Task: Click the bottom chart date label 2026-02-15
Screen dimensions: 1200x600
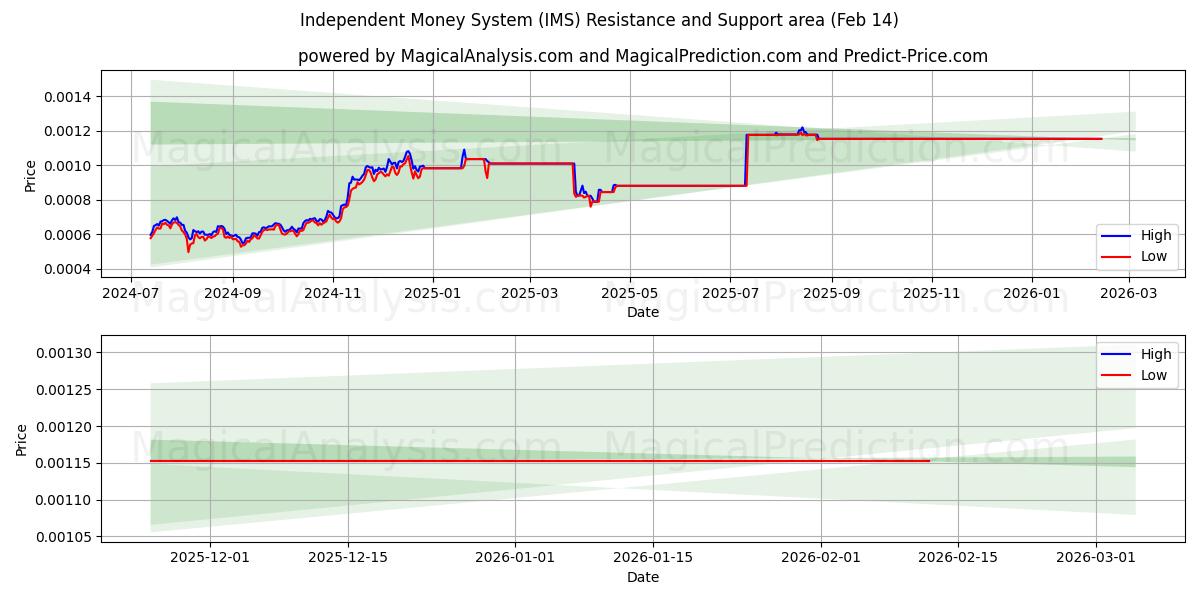Action: pos(960,558)
